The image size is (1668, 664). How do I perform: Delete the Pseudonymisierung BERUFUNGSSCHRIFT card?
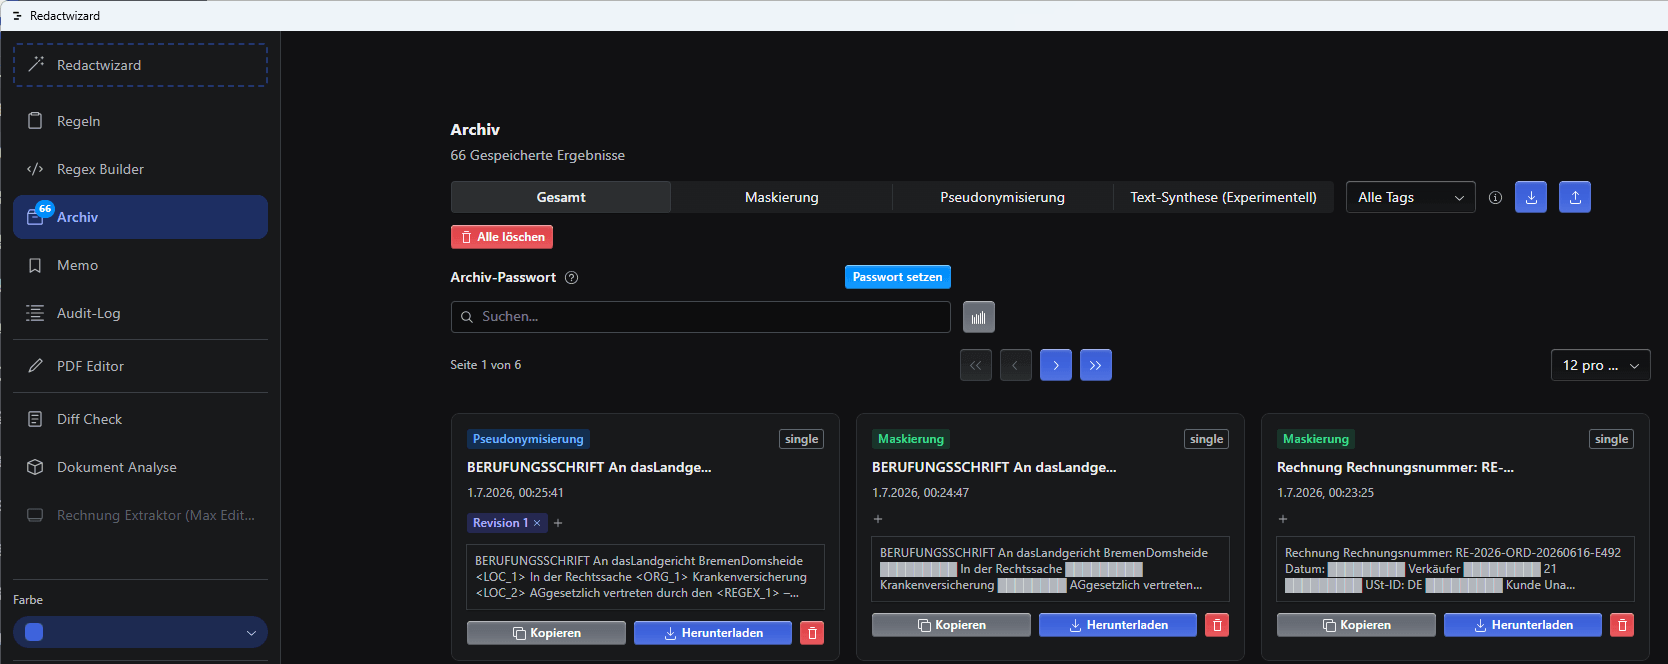pos(812,633)
